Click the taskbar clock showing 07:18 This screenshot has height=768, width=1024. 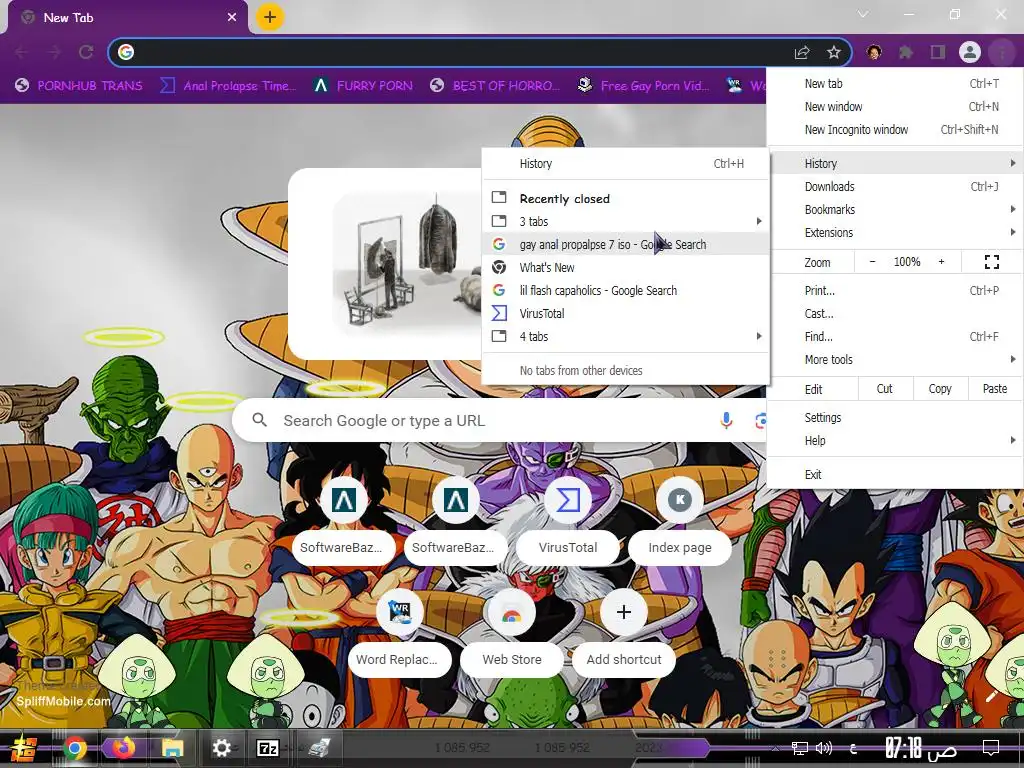921,748
